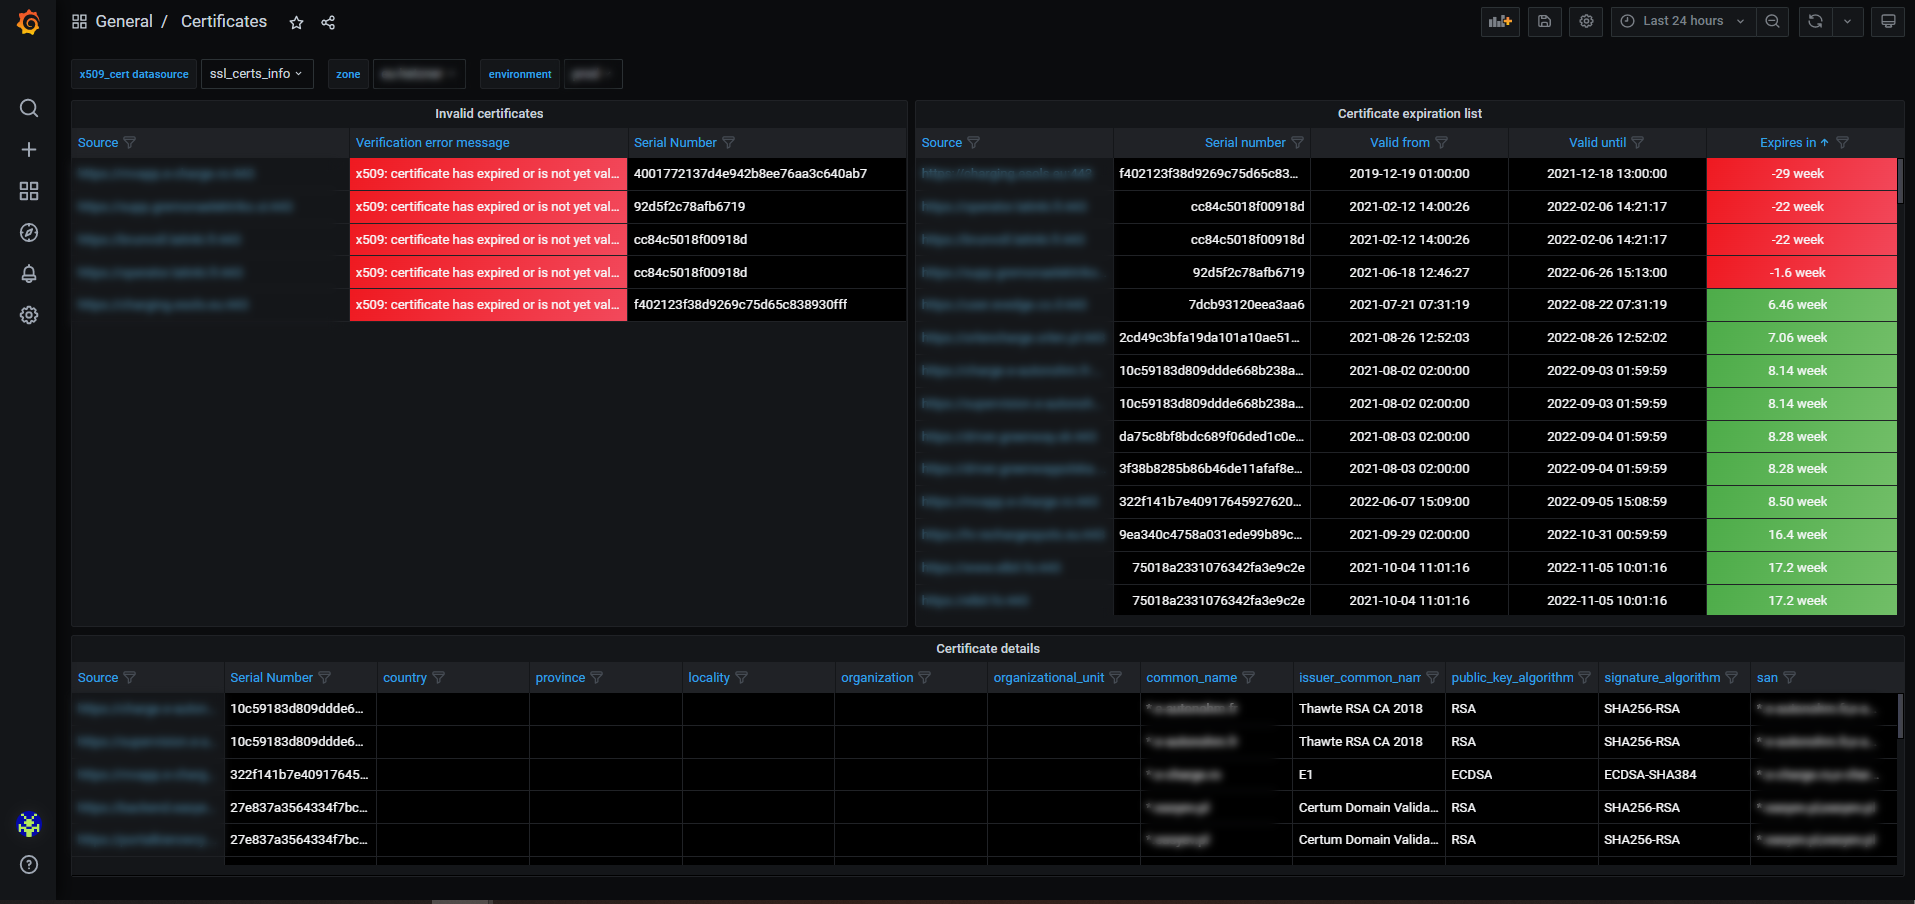1915x904 pixels.
Task: Open the General folder breadcrumb link
Action: click(x=124, y=22)
